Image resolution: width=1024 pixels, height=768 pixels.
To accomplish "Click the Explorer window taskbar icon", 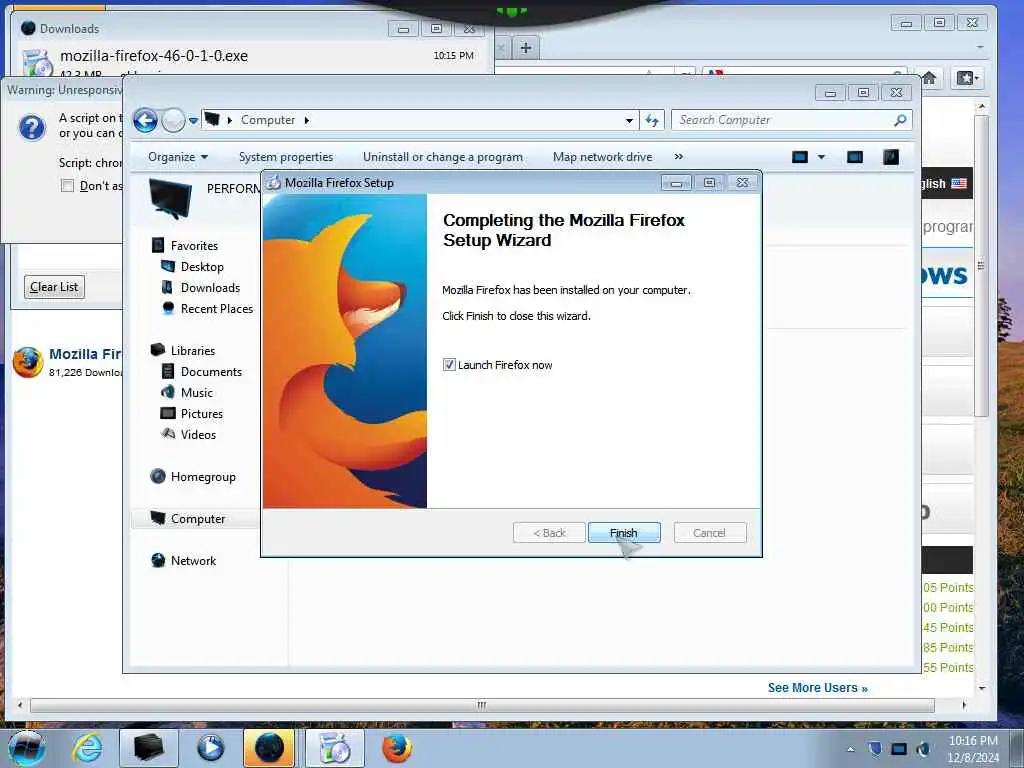I will click(x=149, y=748).
